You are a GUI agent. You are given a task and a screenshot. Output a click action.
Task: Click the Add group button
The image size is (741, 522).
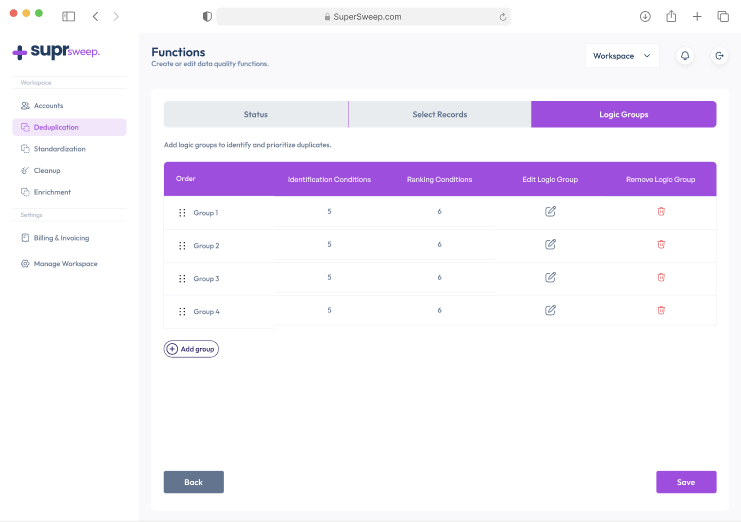click(x=191, y=349)
